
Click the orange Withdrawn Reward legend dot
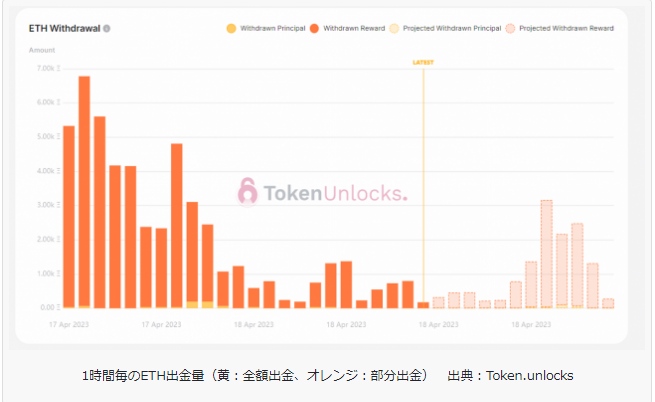click(x=313, y=28)
